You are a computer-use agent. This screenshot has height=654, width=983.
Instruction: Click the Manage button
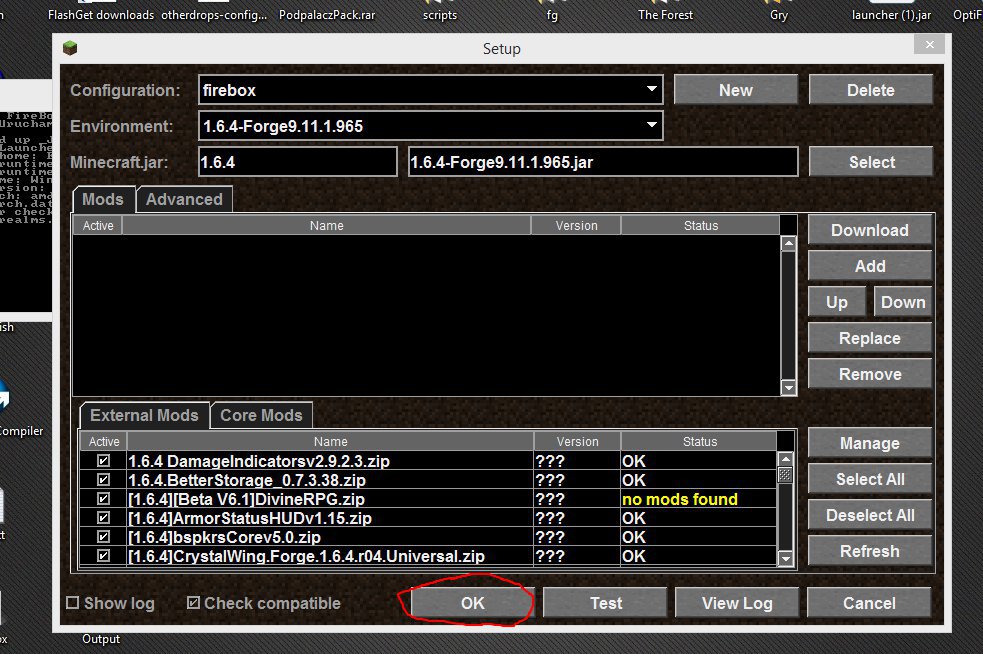point(870,443)
